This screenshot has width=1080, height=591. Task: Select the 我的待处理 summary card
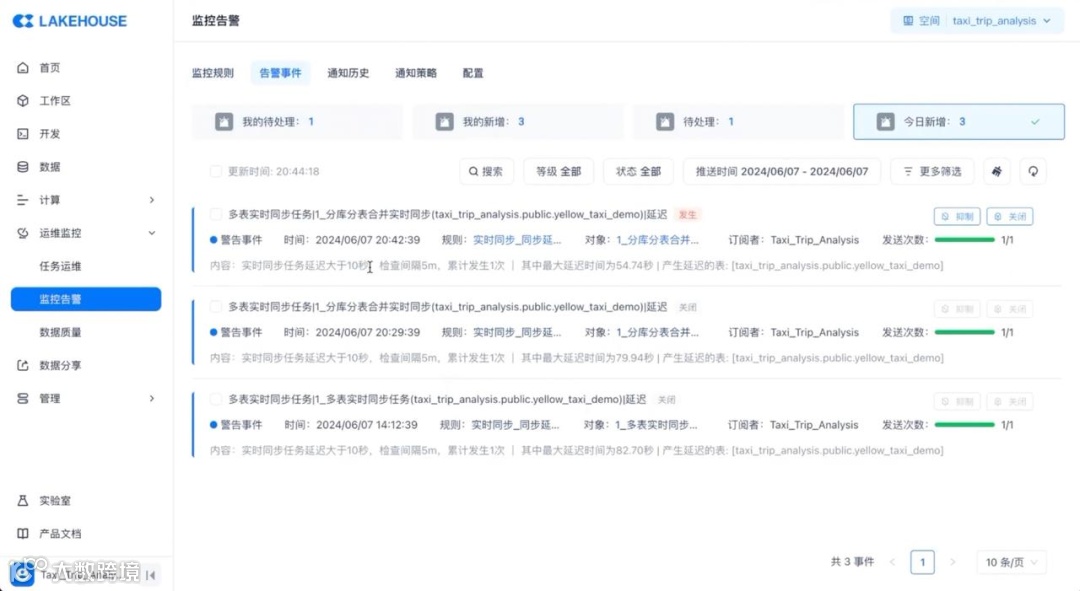pos(297,122)
